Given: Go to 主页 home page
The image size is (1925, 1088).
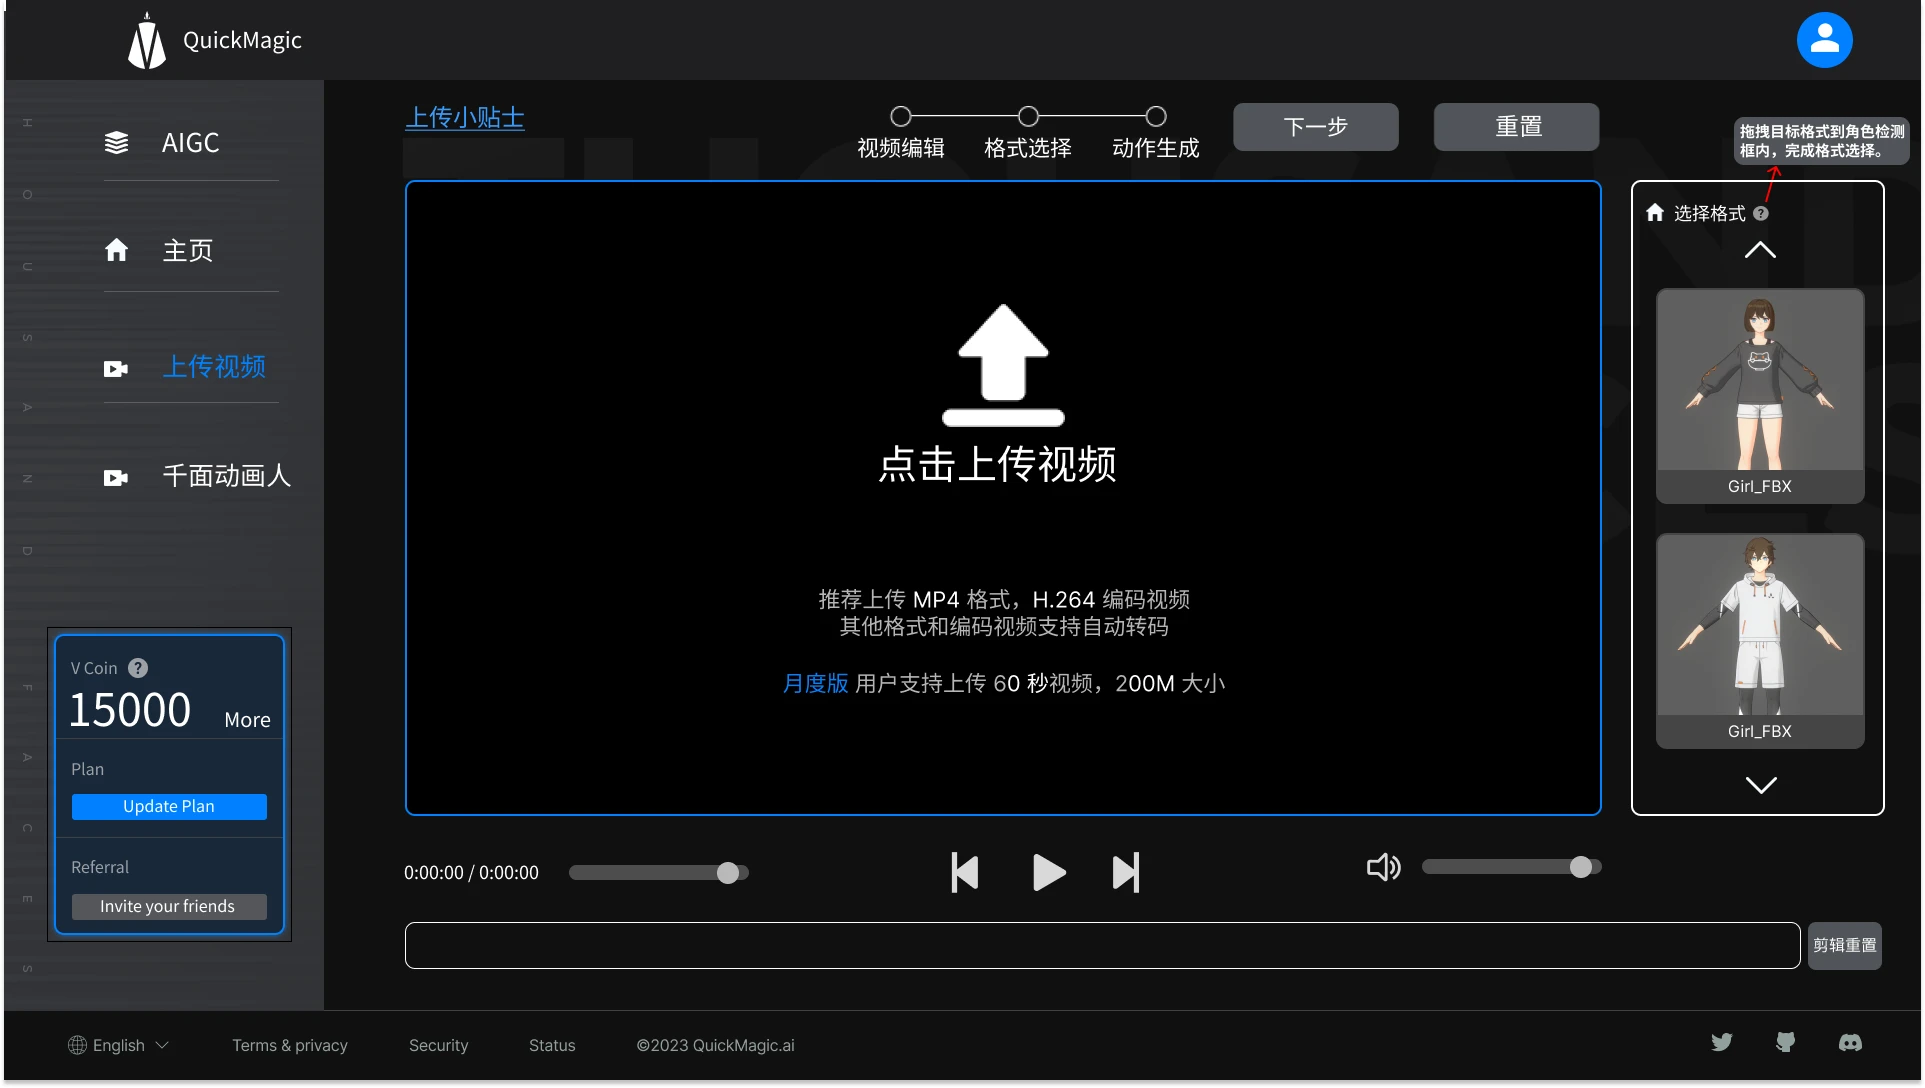Looking at the screenshot, I should click(187, 250).
